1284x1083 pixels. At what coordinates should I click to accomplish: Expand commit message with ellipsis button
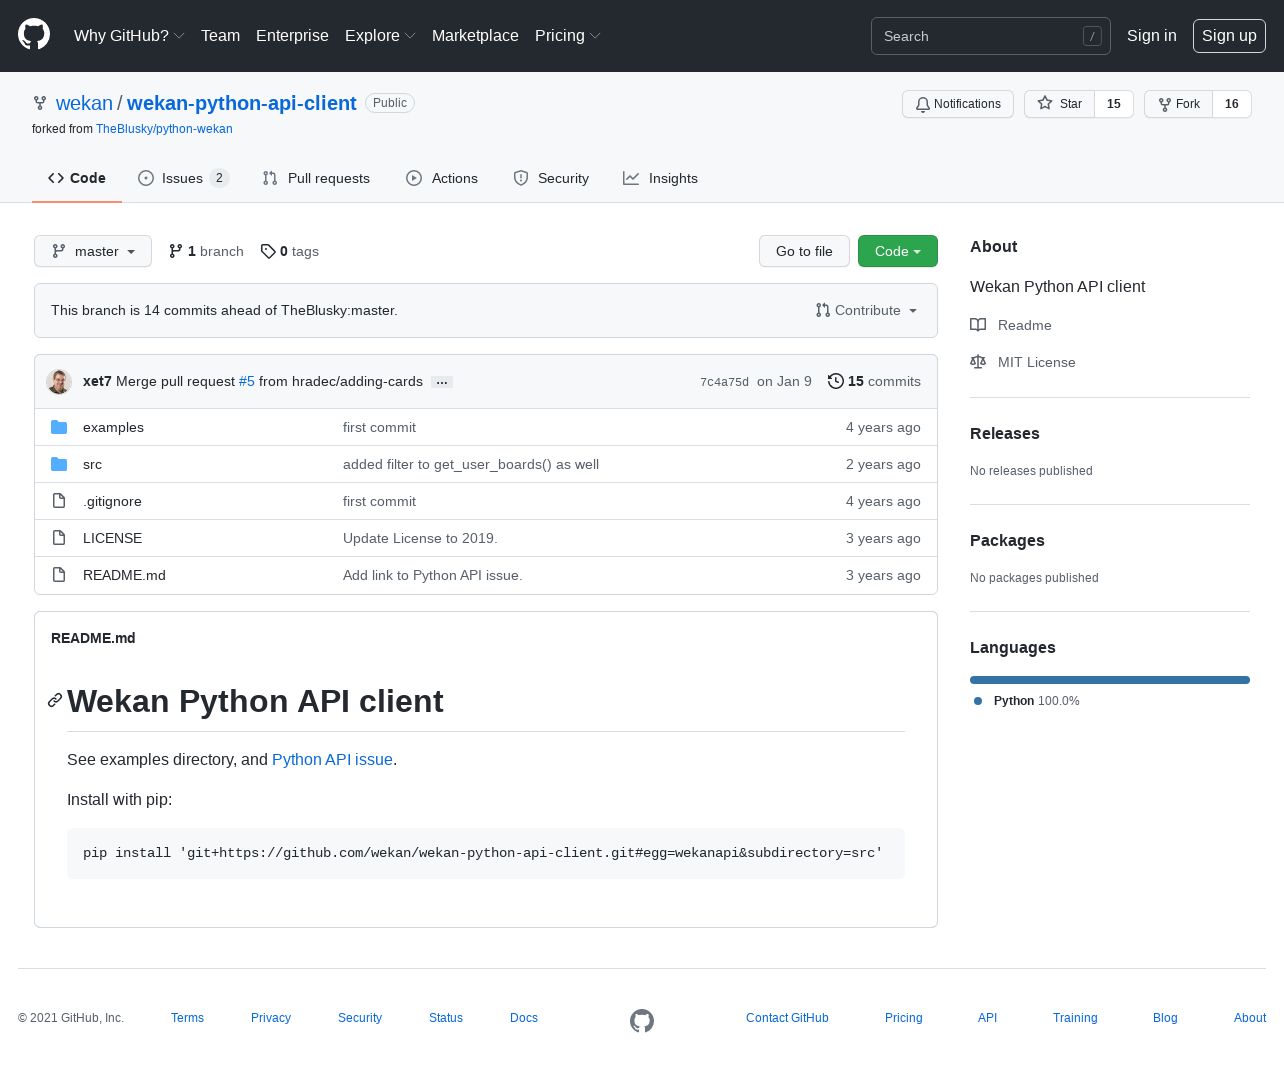point(442,382)
